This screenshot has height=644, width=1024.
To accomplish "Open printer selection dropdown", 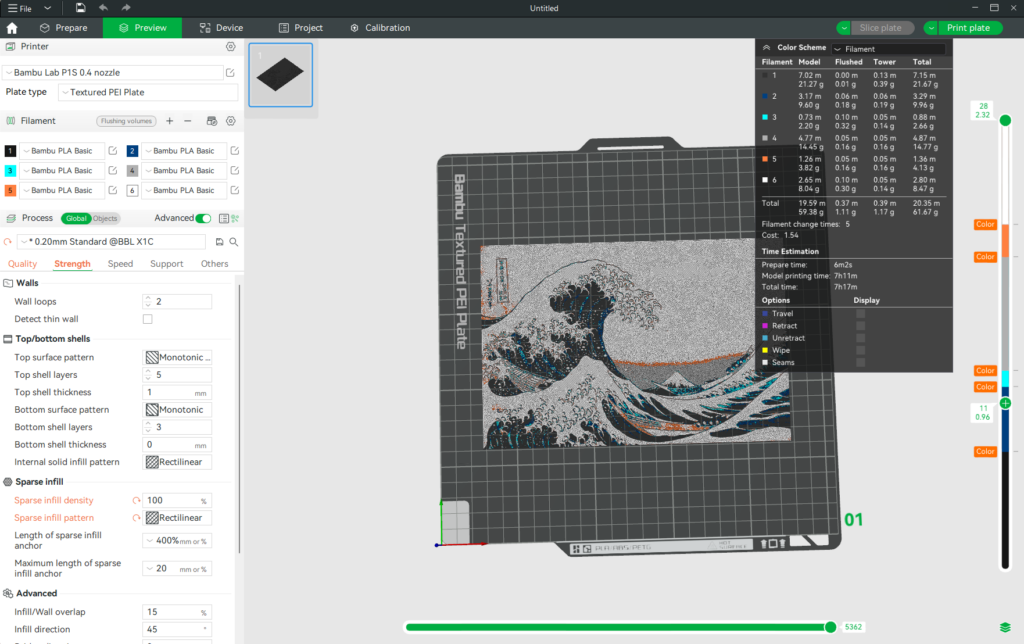I will pyautogui.click(x=113, y=72).
